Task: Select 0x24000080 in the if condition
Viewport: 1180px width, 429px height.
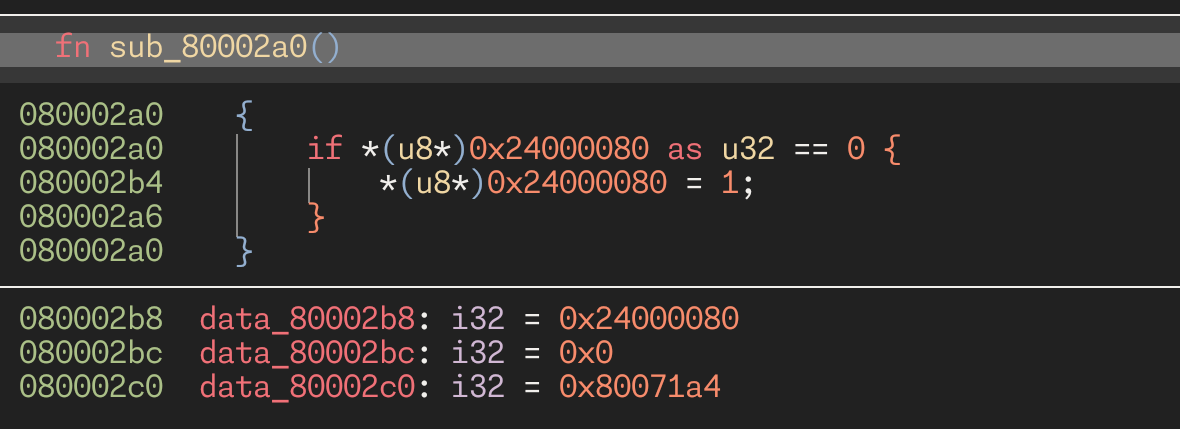Action: [x=558, y=149]
